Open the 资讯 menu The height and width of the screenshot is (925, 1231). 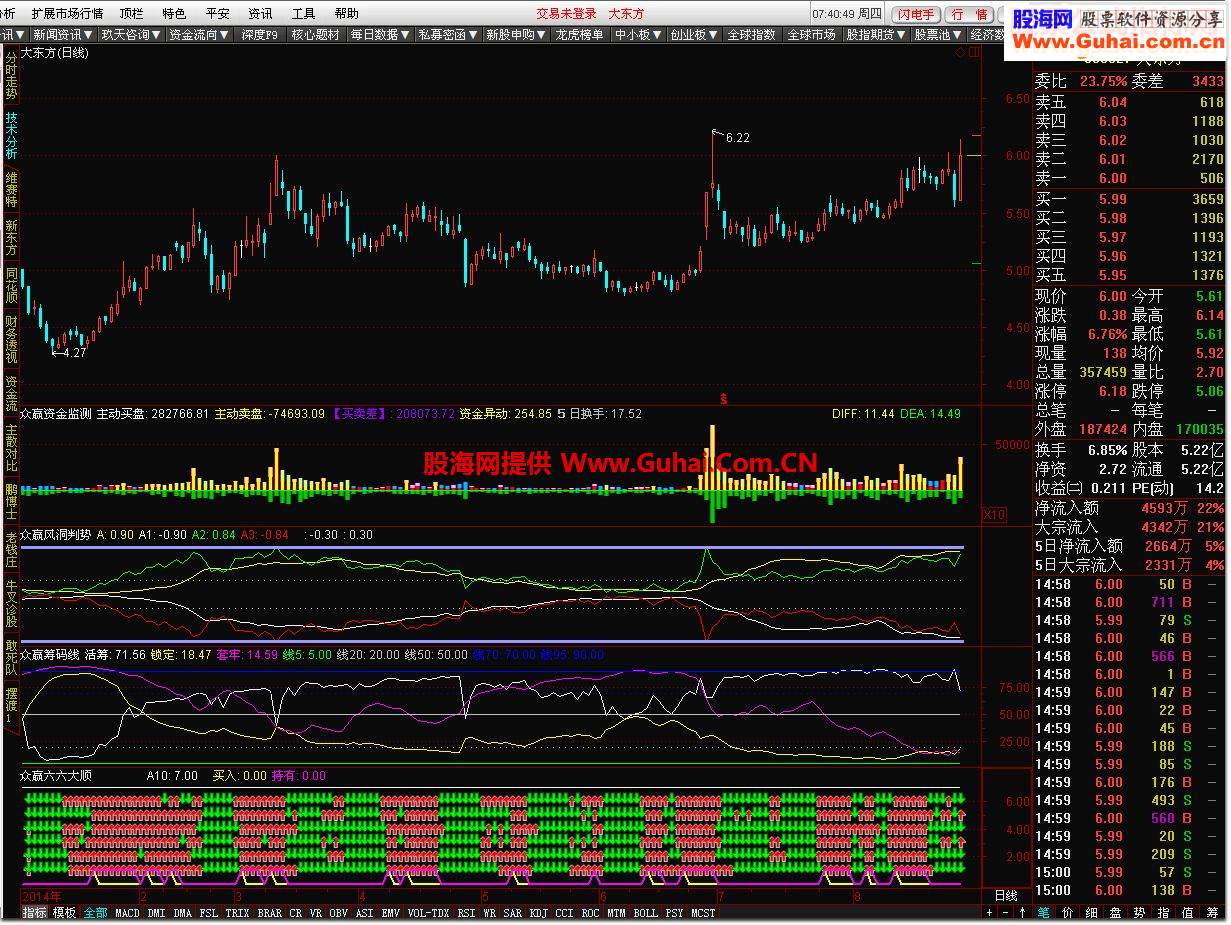260,14
